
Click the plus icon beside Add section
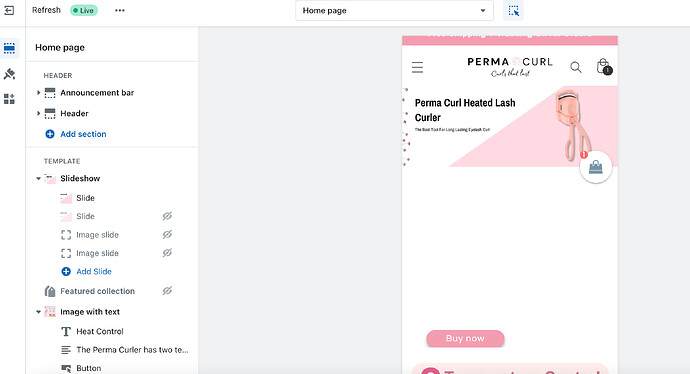[x=50, y=134]
